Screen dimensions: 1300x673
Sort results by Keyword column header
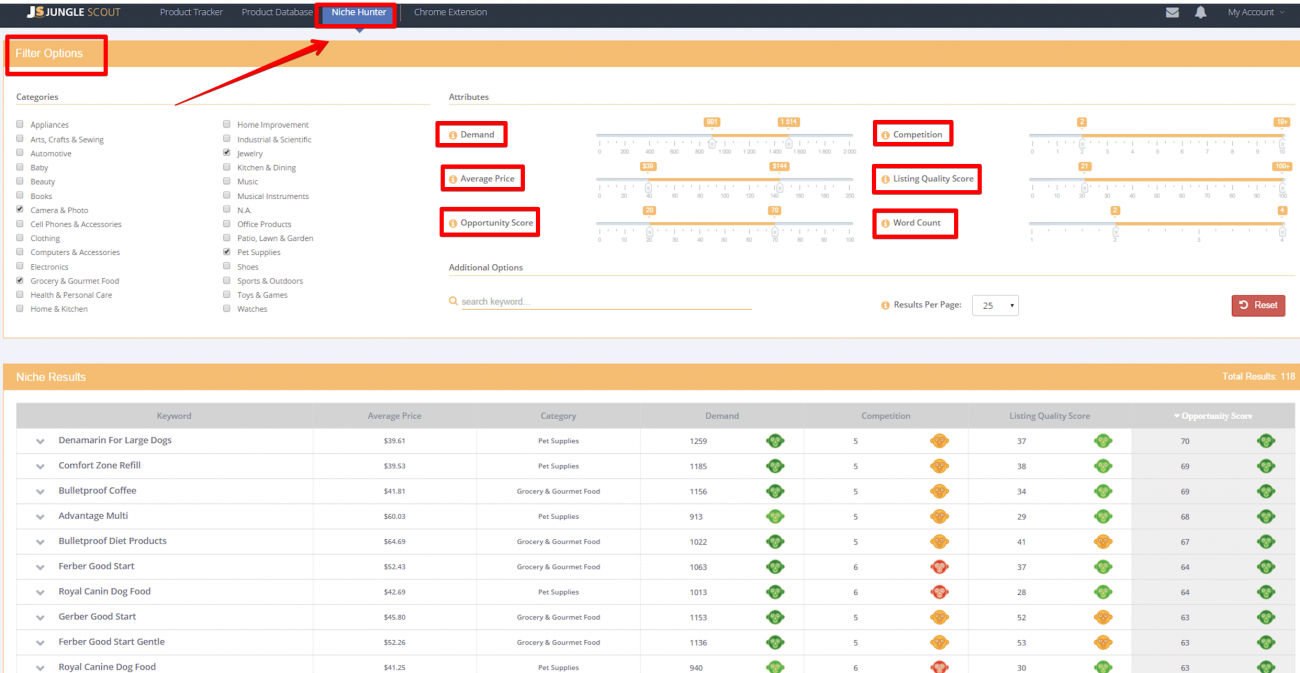174,416
